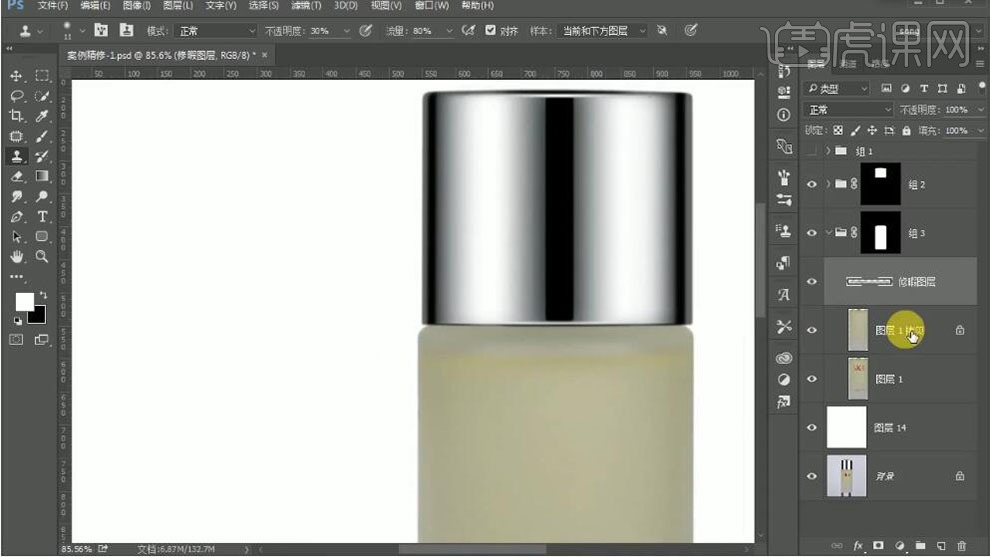The height and width of the screenshot is (557, 990).
Task: Select the Hand tool
Action: tap(16, 256)
